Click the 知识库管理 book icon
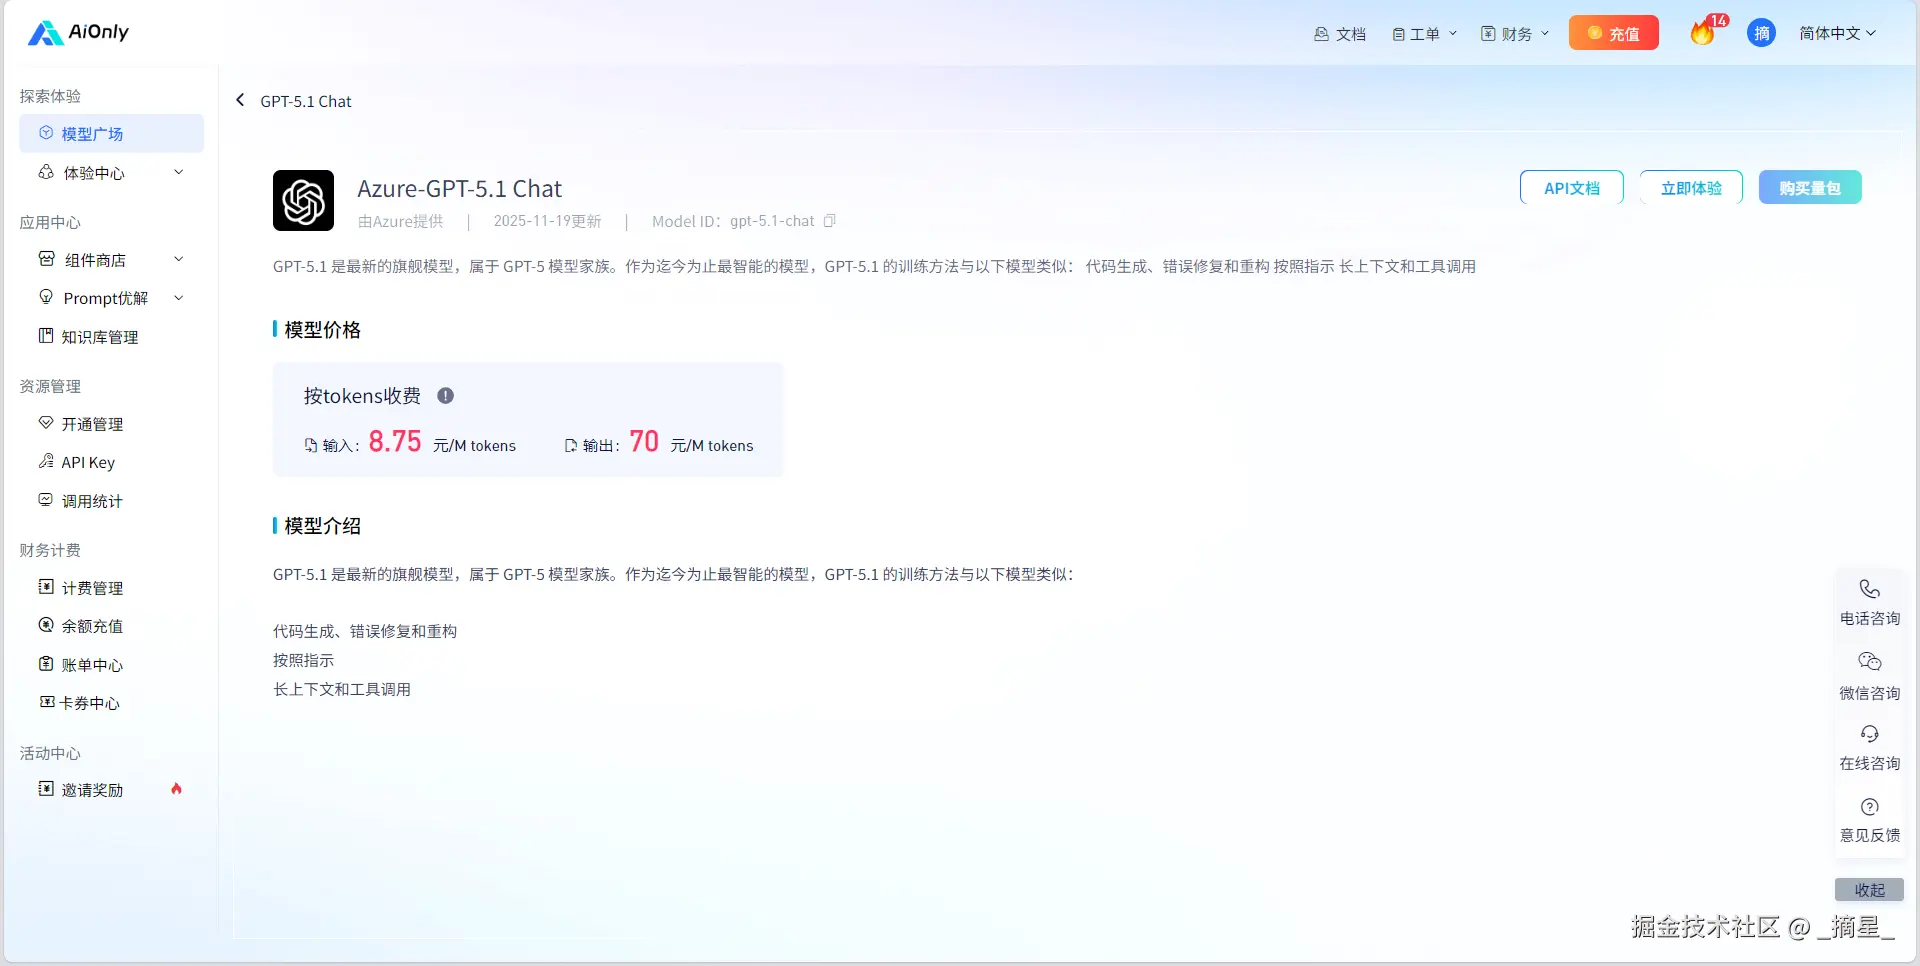 tap(46, 336)
